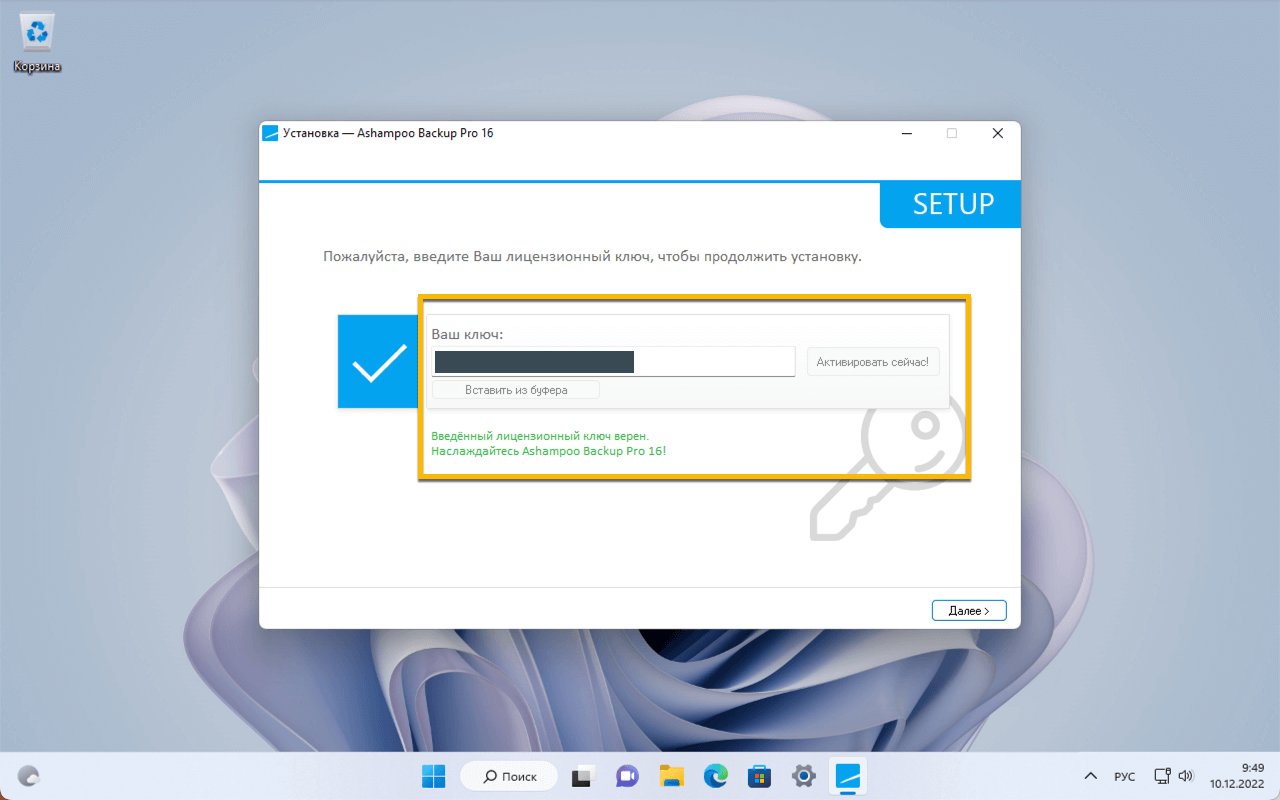Open File Explorer from the taskbar

click(670, 775)
